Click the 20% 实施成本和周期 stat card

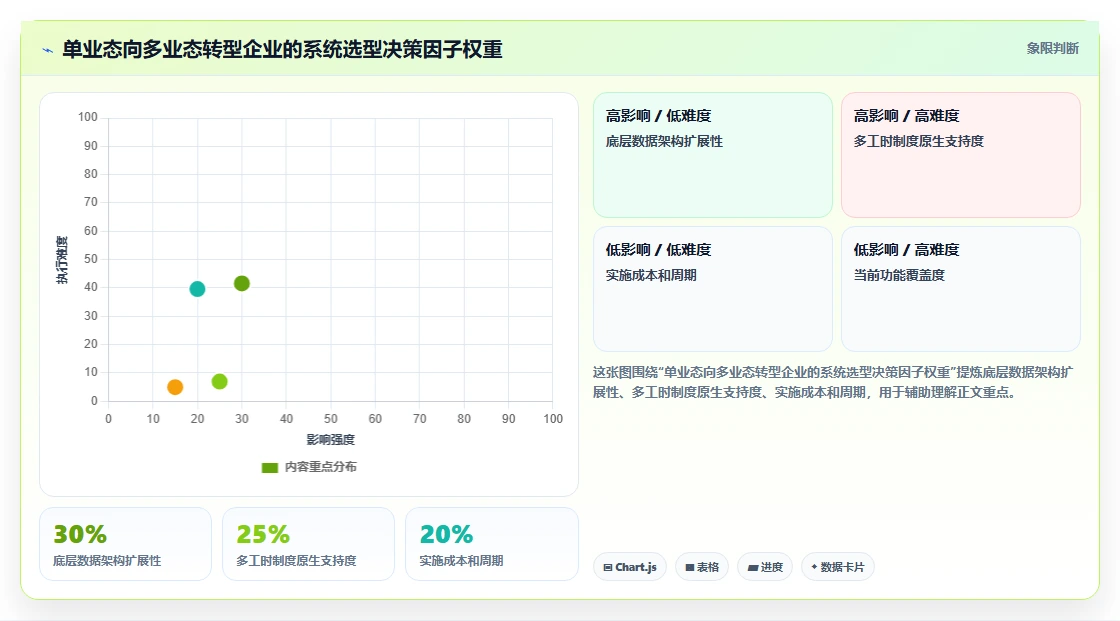pos(491,544)
